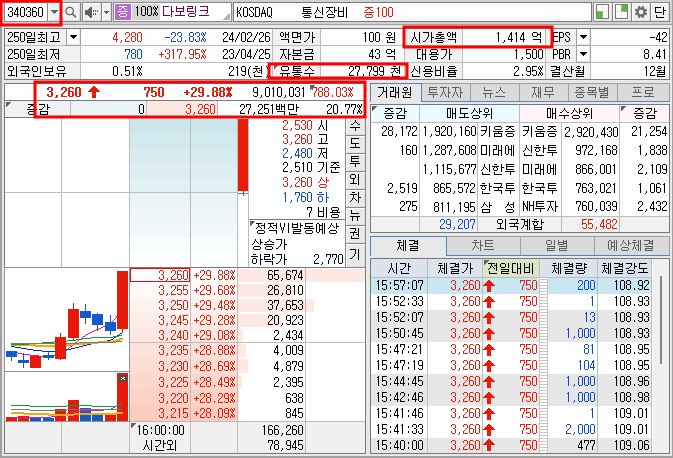This screenshot has width=673, height=458.
Task: Click the speaker sound alert icon
Action: click(91, 12)
